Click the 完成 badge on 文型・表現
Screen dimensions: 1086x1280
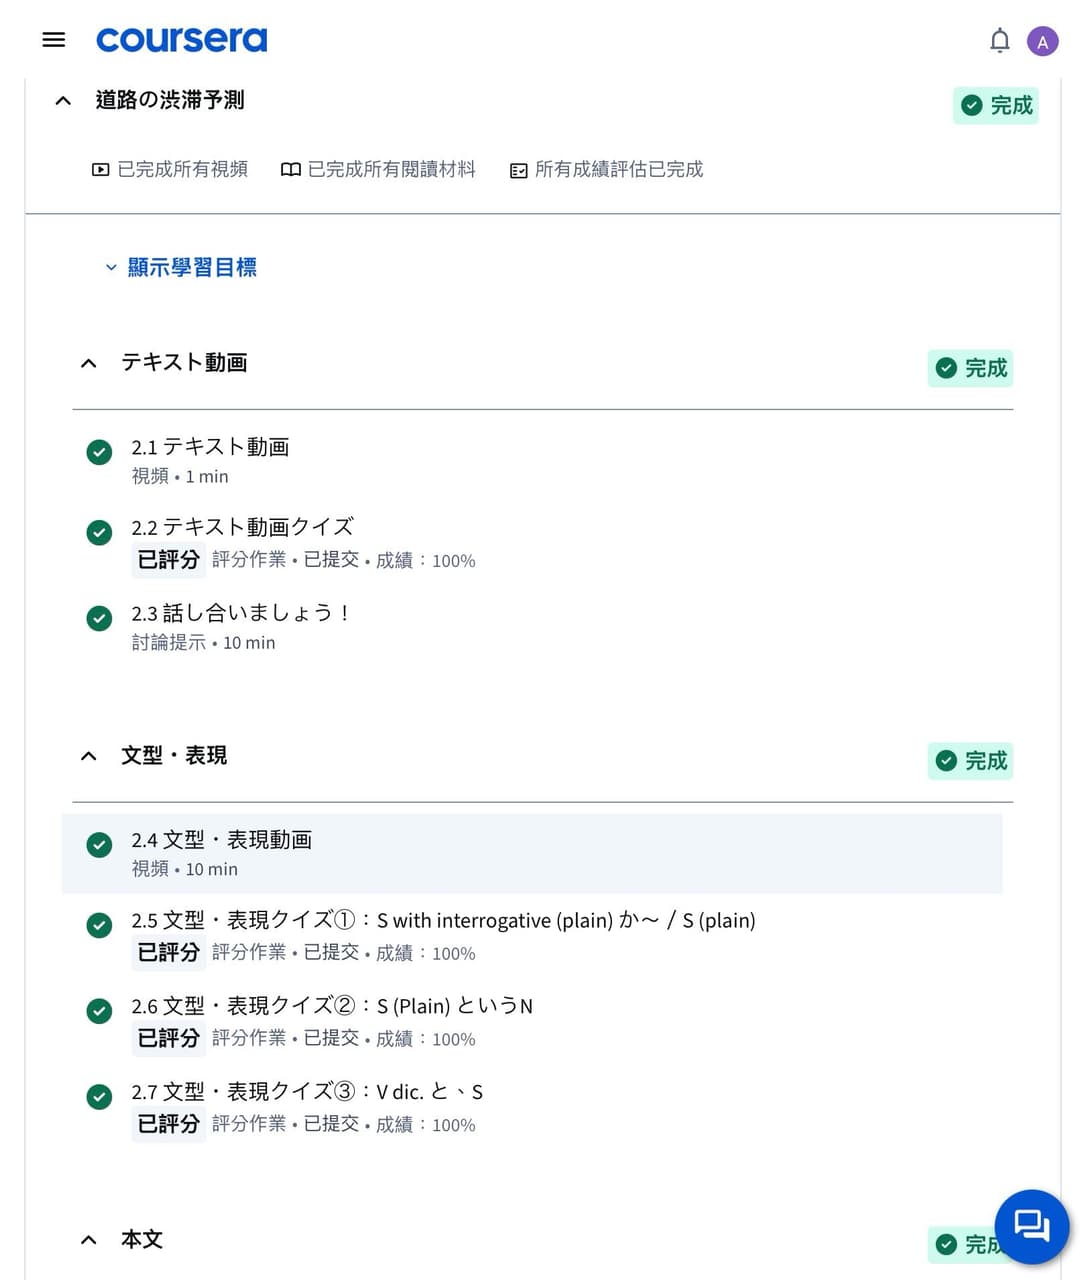point(969,761)
